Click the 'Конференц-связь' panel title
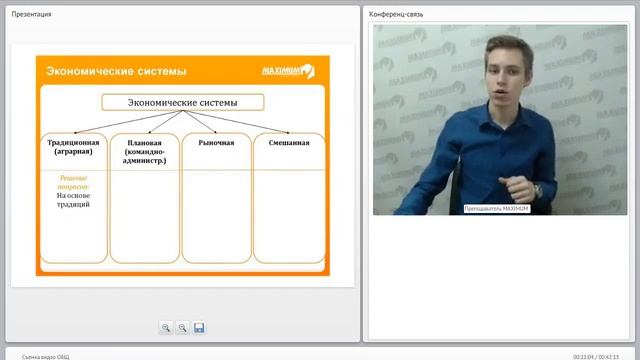 pyautogui.click(x=396, y=14)
